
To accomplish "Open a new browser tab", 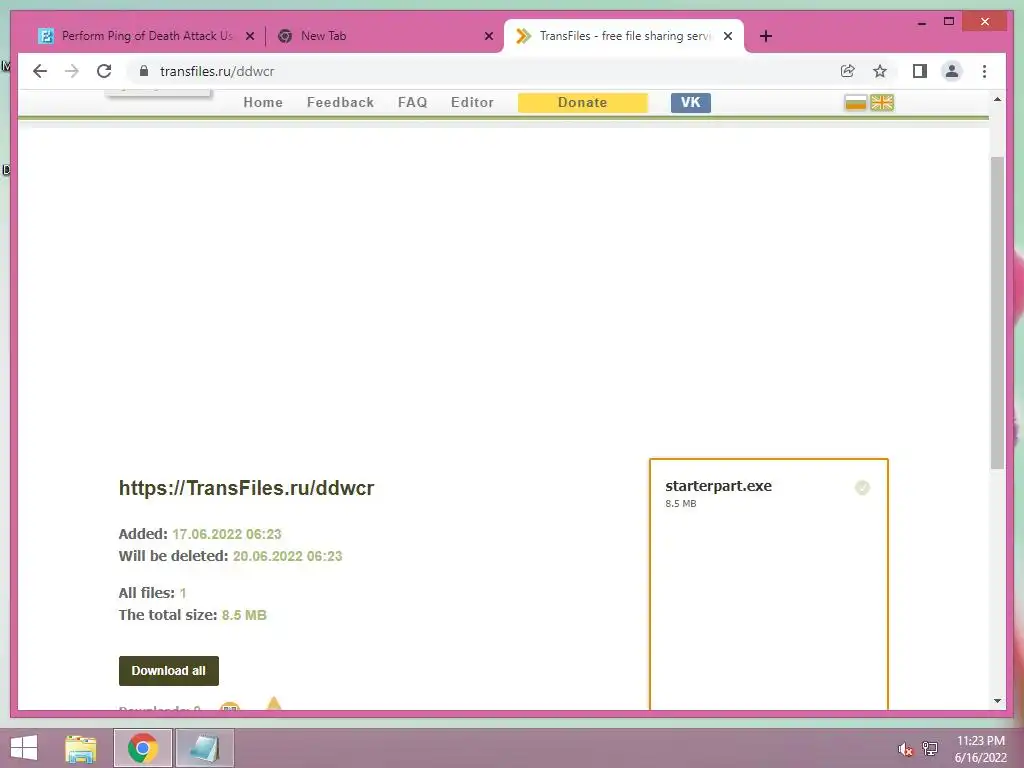I will point(766,36).
